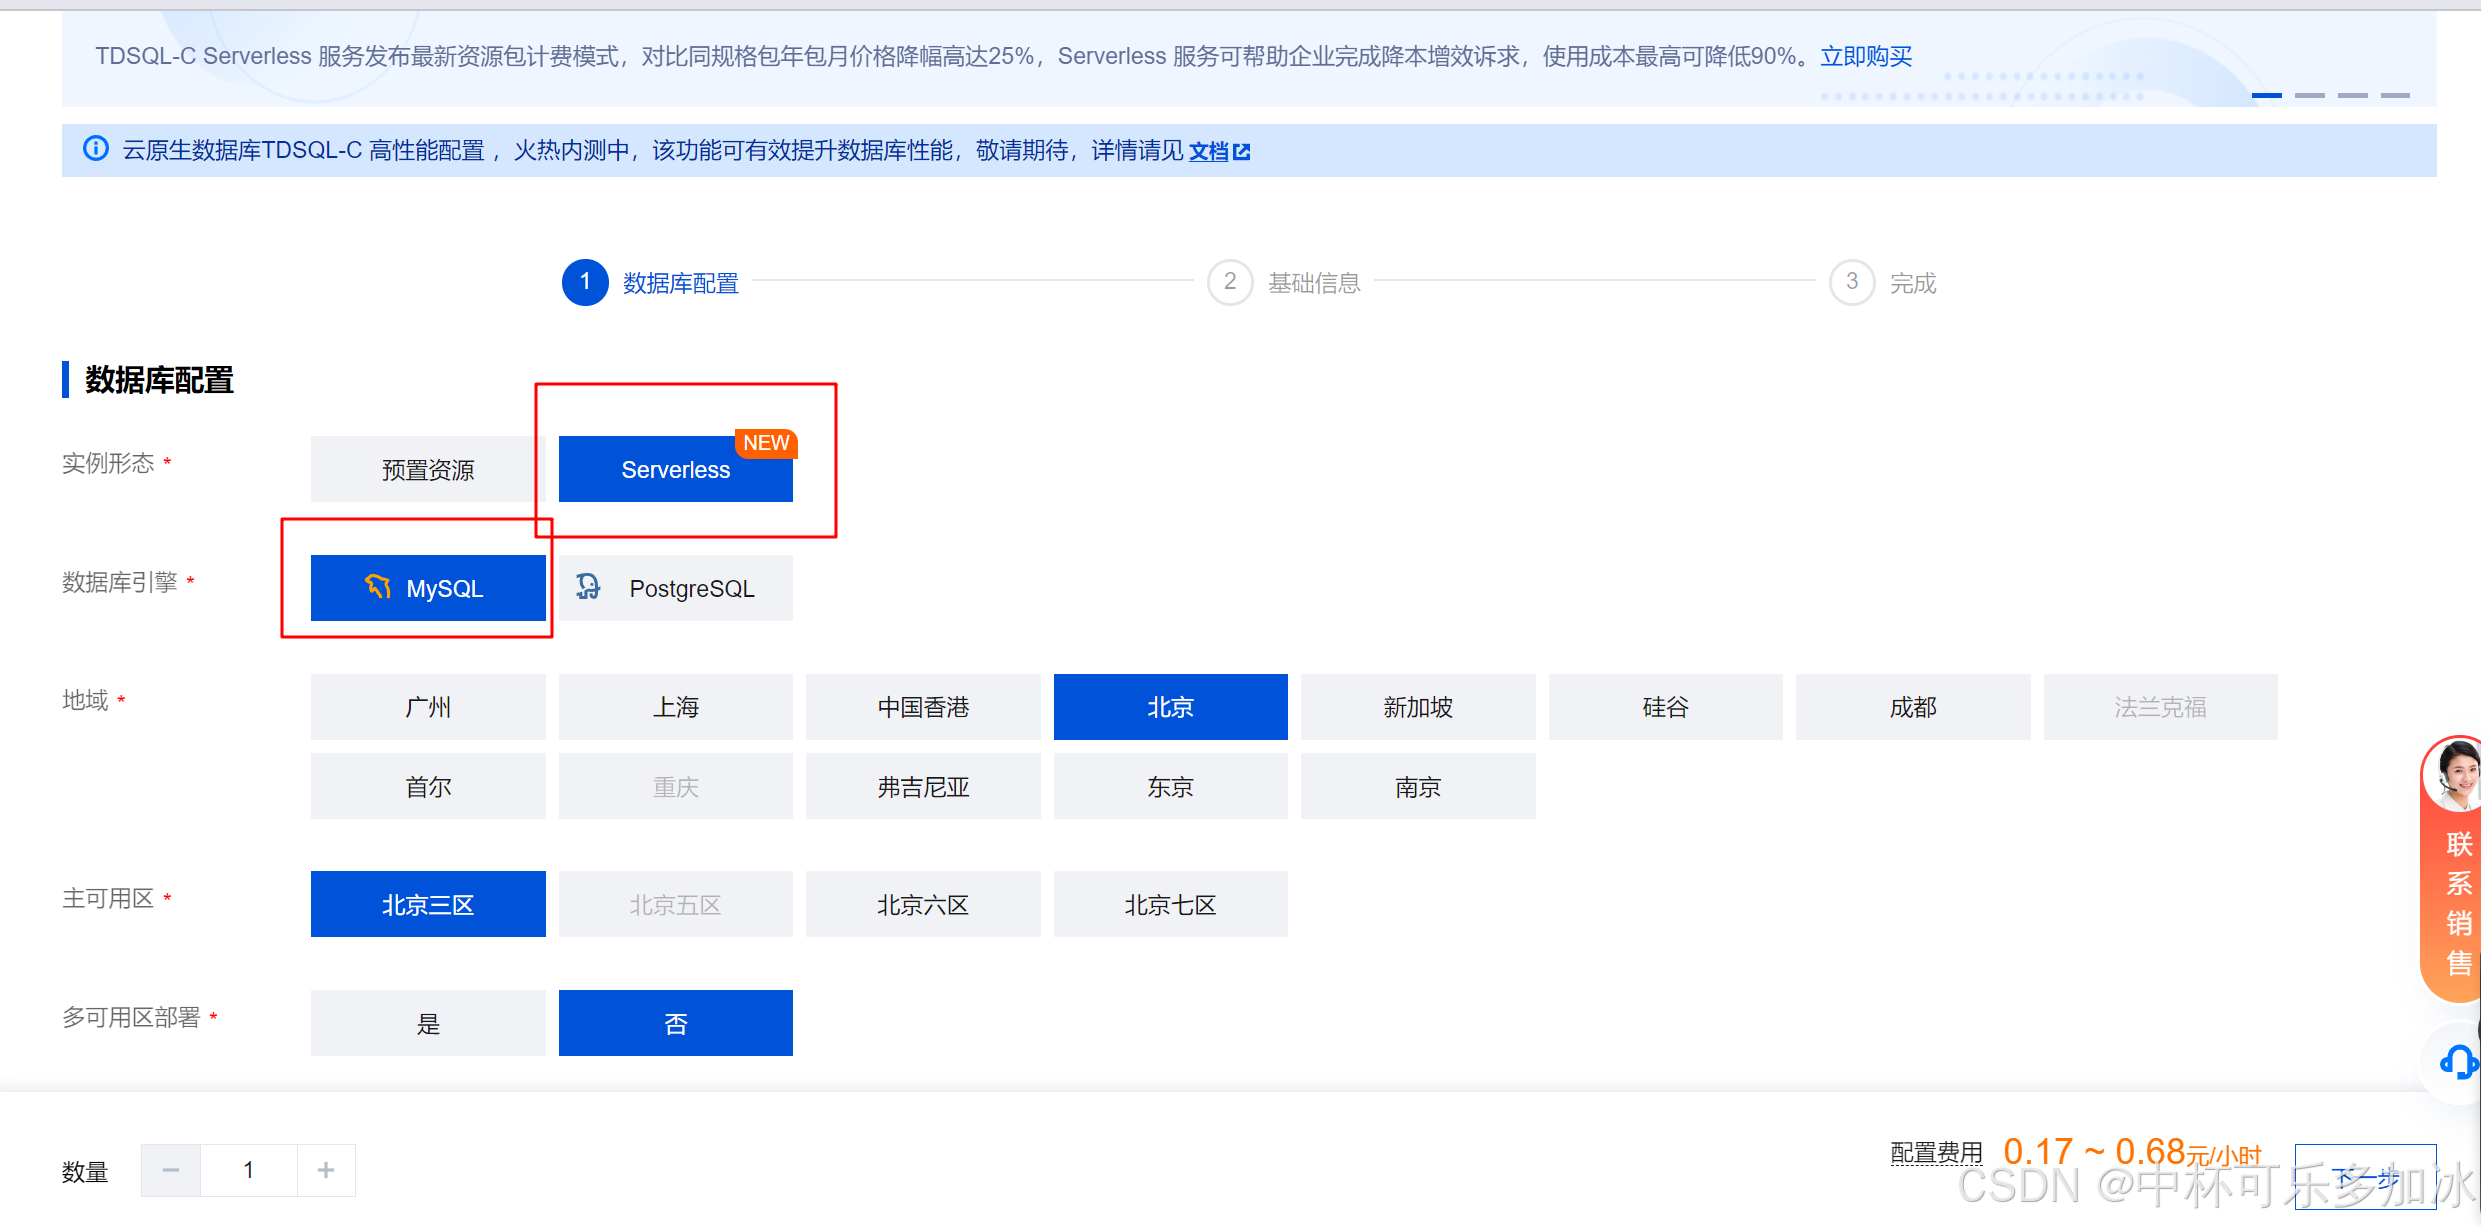Click the external link icon beside 文档
The height and width of the screenshot is (1226, 2481).
[1242, 151]
